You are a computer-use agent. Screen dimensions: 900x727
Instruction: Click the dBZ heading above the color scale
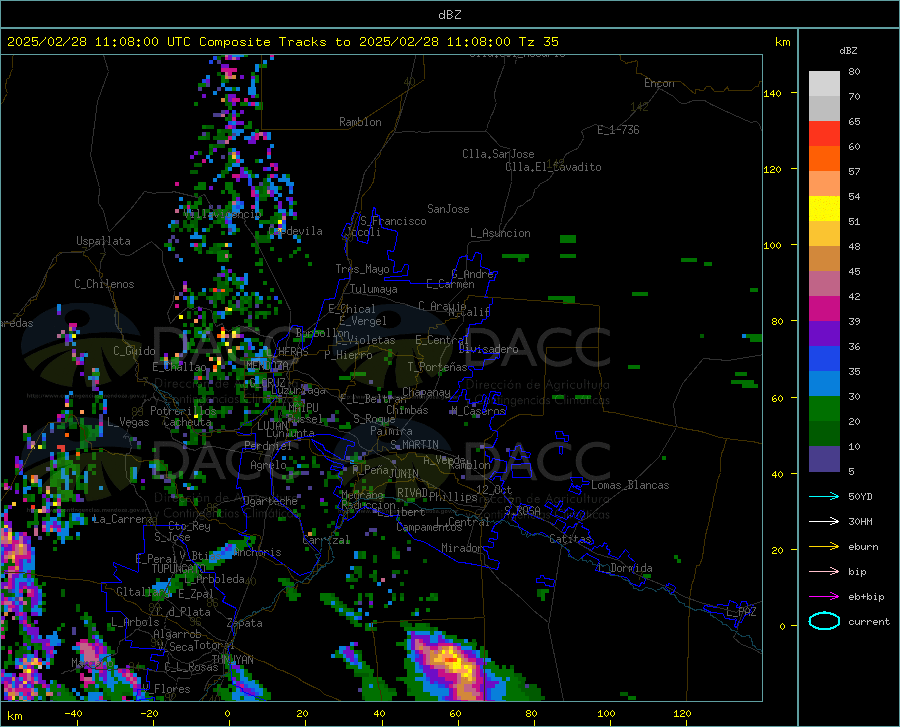(848, 50)
